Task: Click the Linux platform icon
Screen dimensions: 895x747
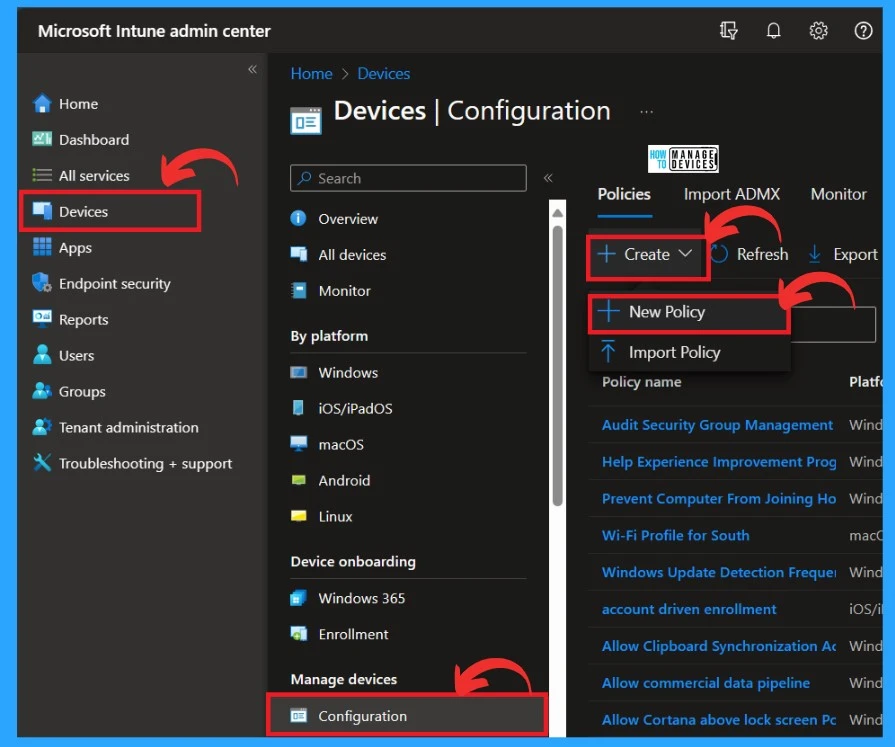Action: pyautogui.click(x=299, y=516)
